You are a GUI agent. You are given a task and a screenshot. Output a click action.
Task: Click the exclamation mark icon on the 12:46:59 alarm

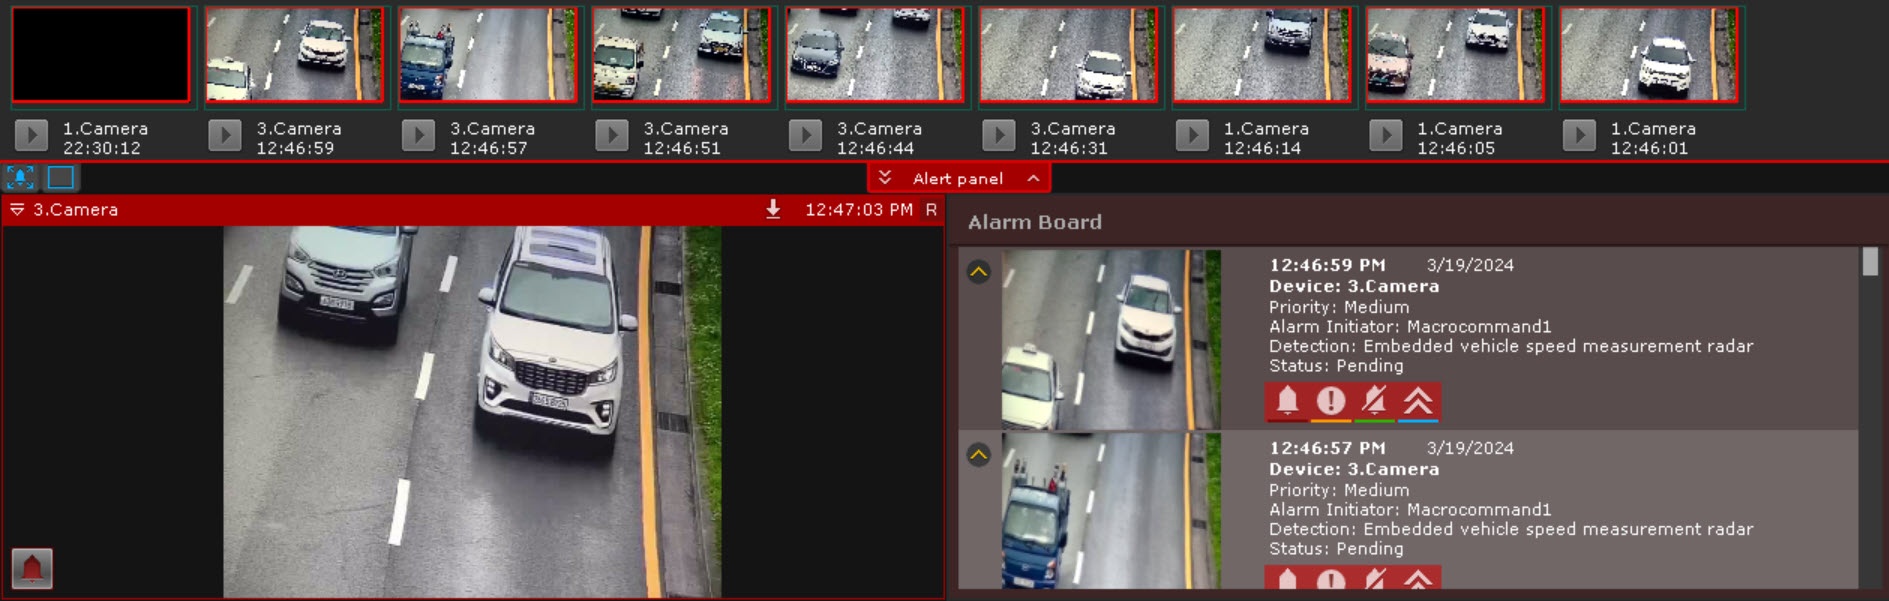(1331, 401)
